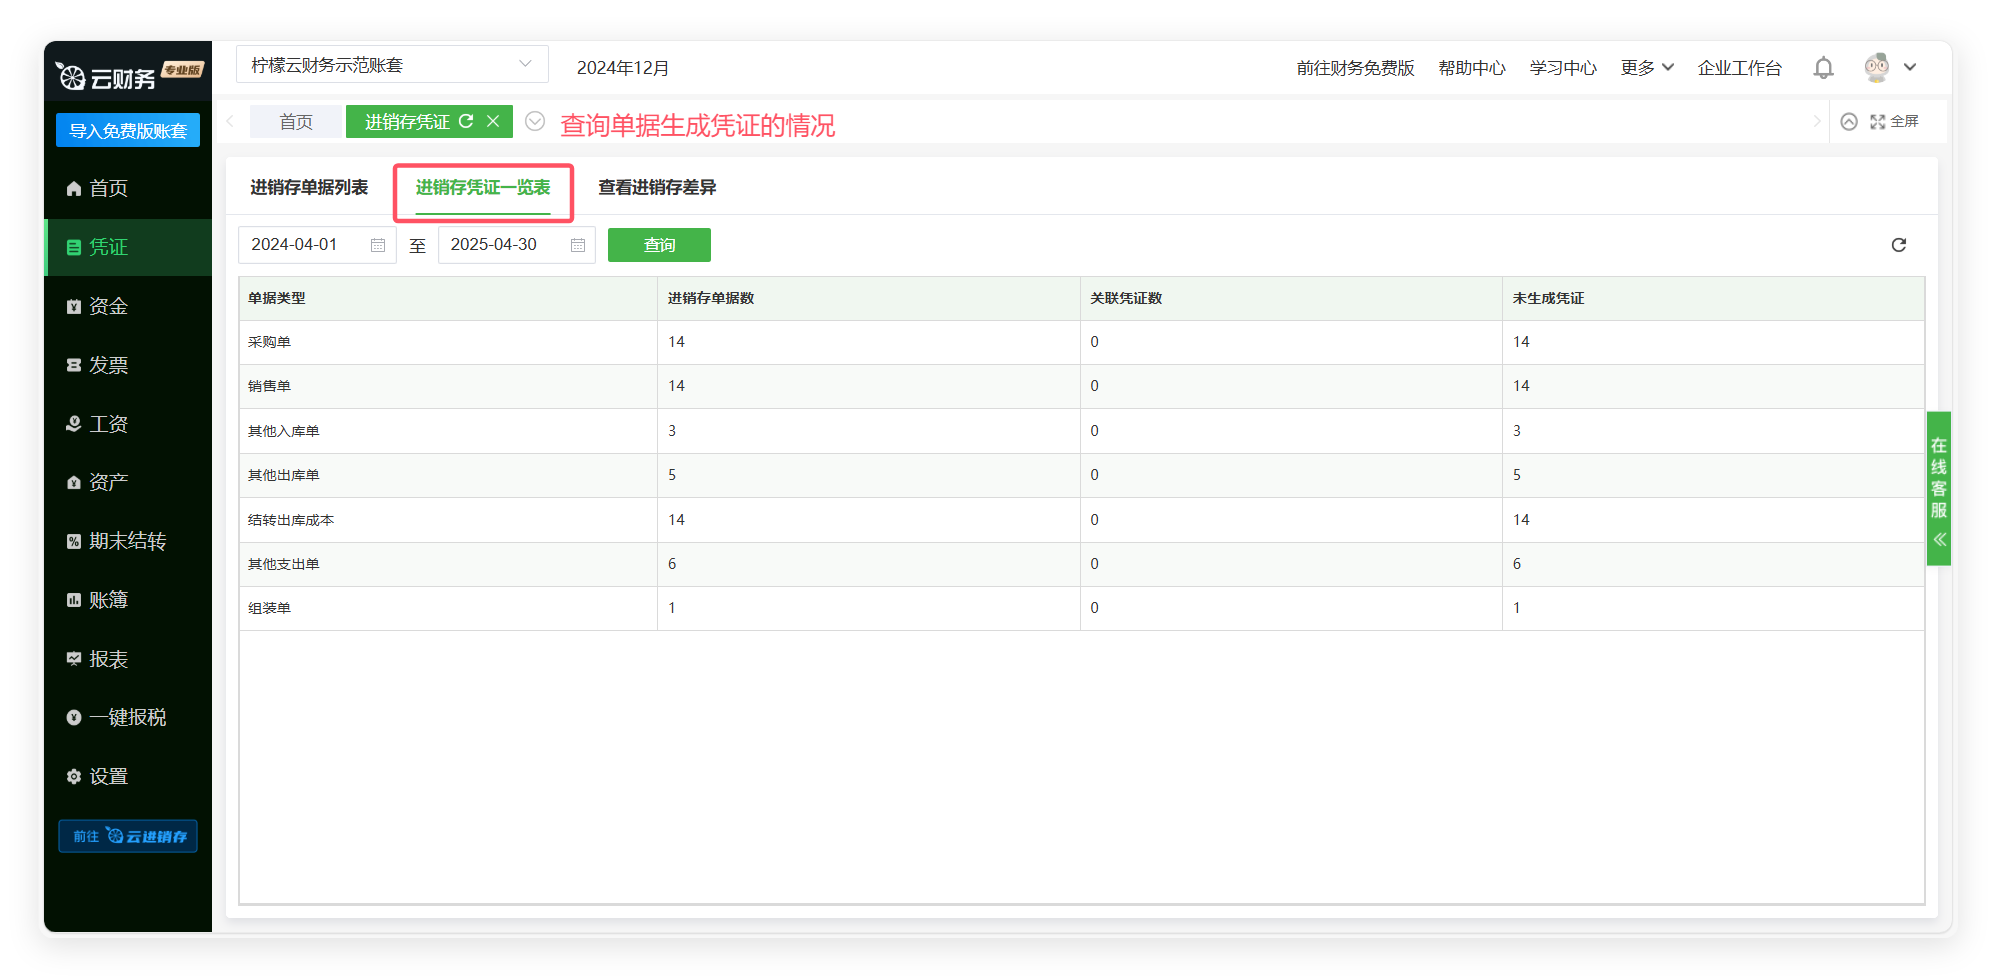Expand the 更多 dropdown menu

[x=1646, y=68]
